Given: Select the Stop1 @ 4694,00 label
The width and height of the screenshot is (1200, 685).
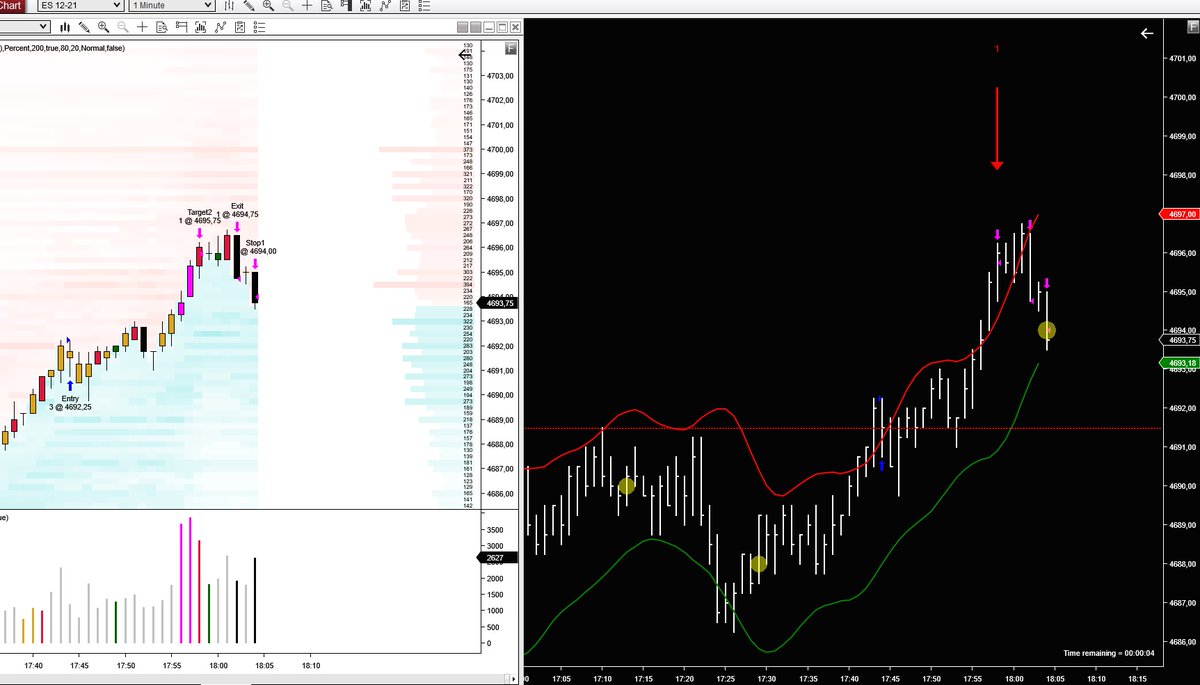Looking at the screenshot, I should point(256,247).
